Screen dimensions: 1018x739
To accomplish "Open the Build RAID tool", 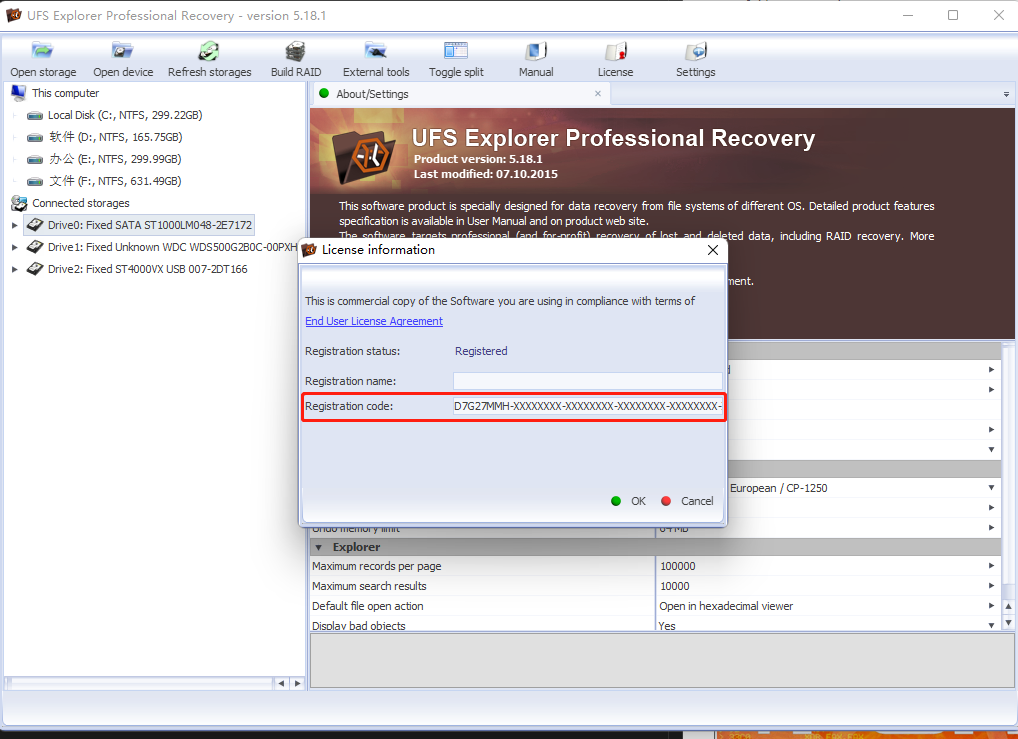I will pos(296,52).
